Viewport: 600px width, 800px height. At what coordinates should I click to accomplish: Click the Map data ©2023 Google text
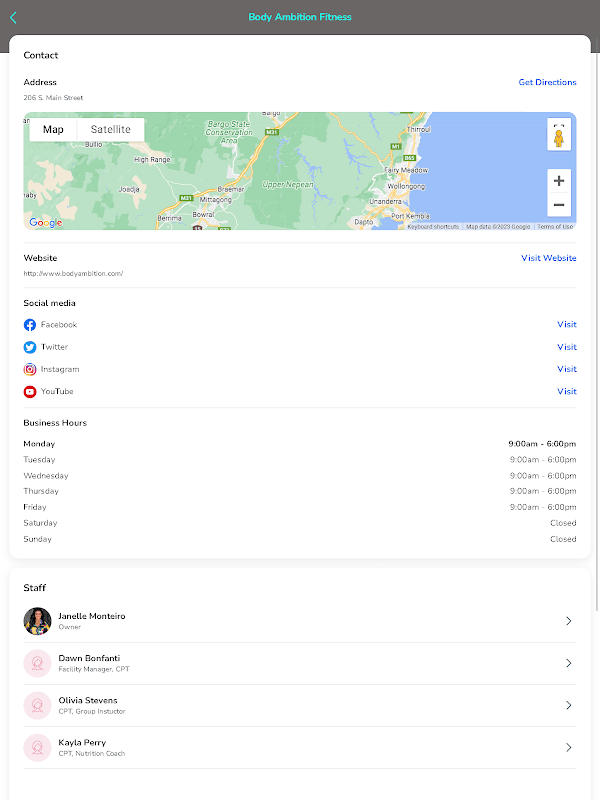[x=498, y=227]
